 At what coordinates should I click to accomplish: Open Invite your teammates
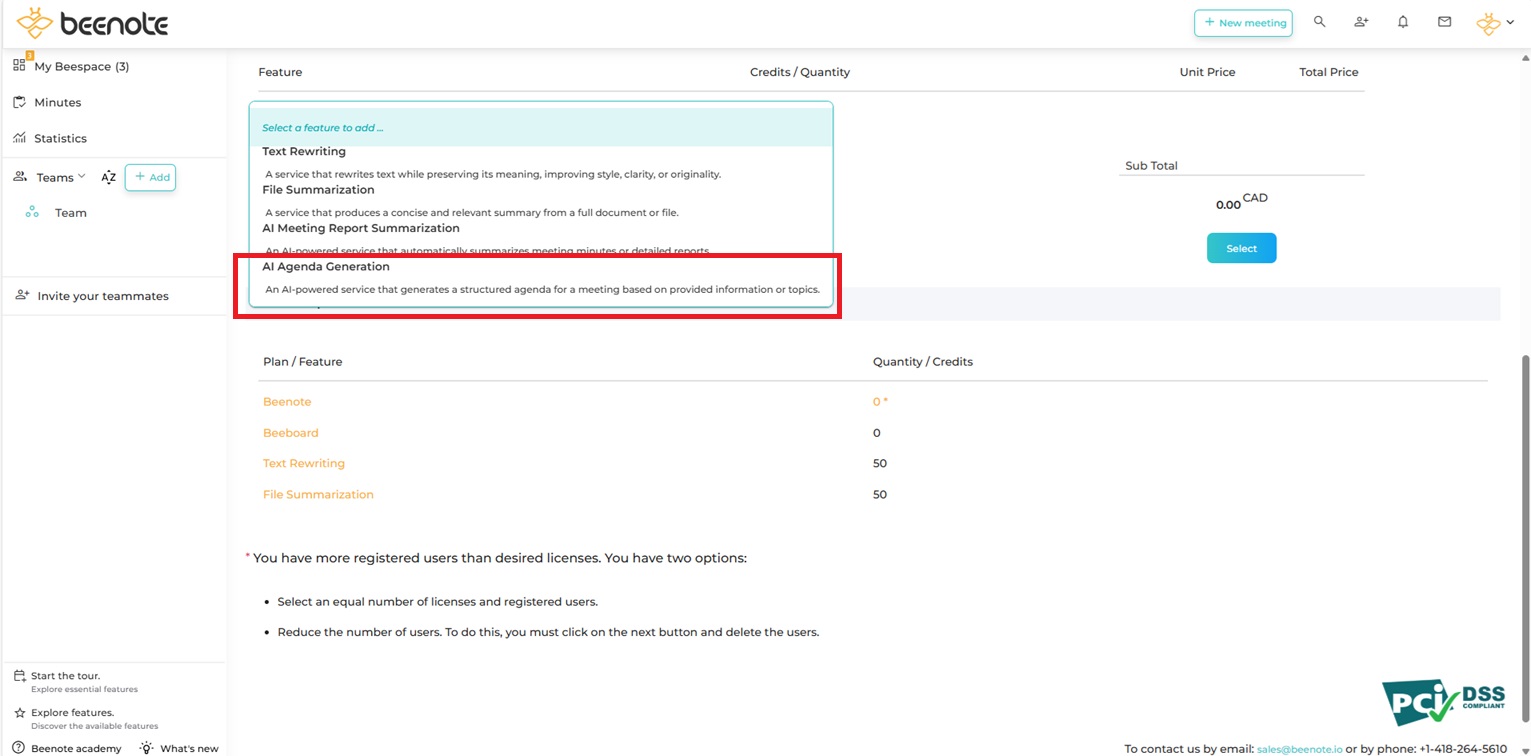[x=102, y=296]
